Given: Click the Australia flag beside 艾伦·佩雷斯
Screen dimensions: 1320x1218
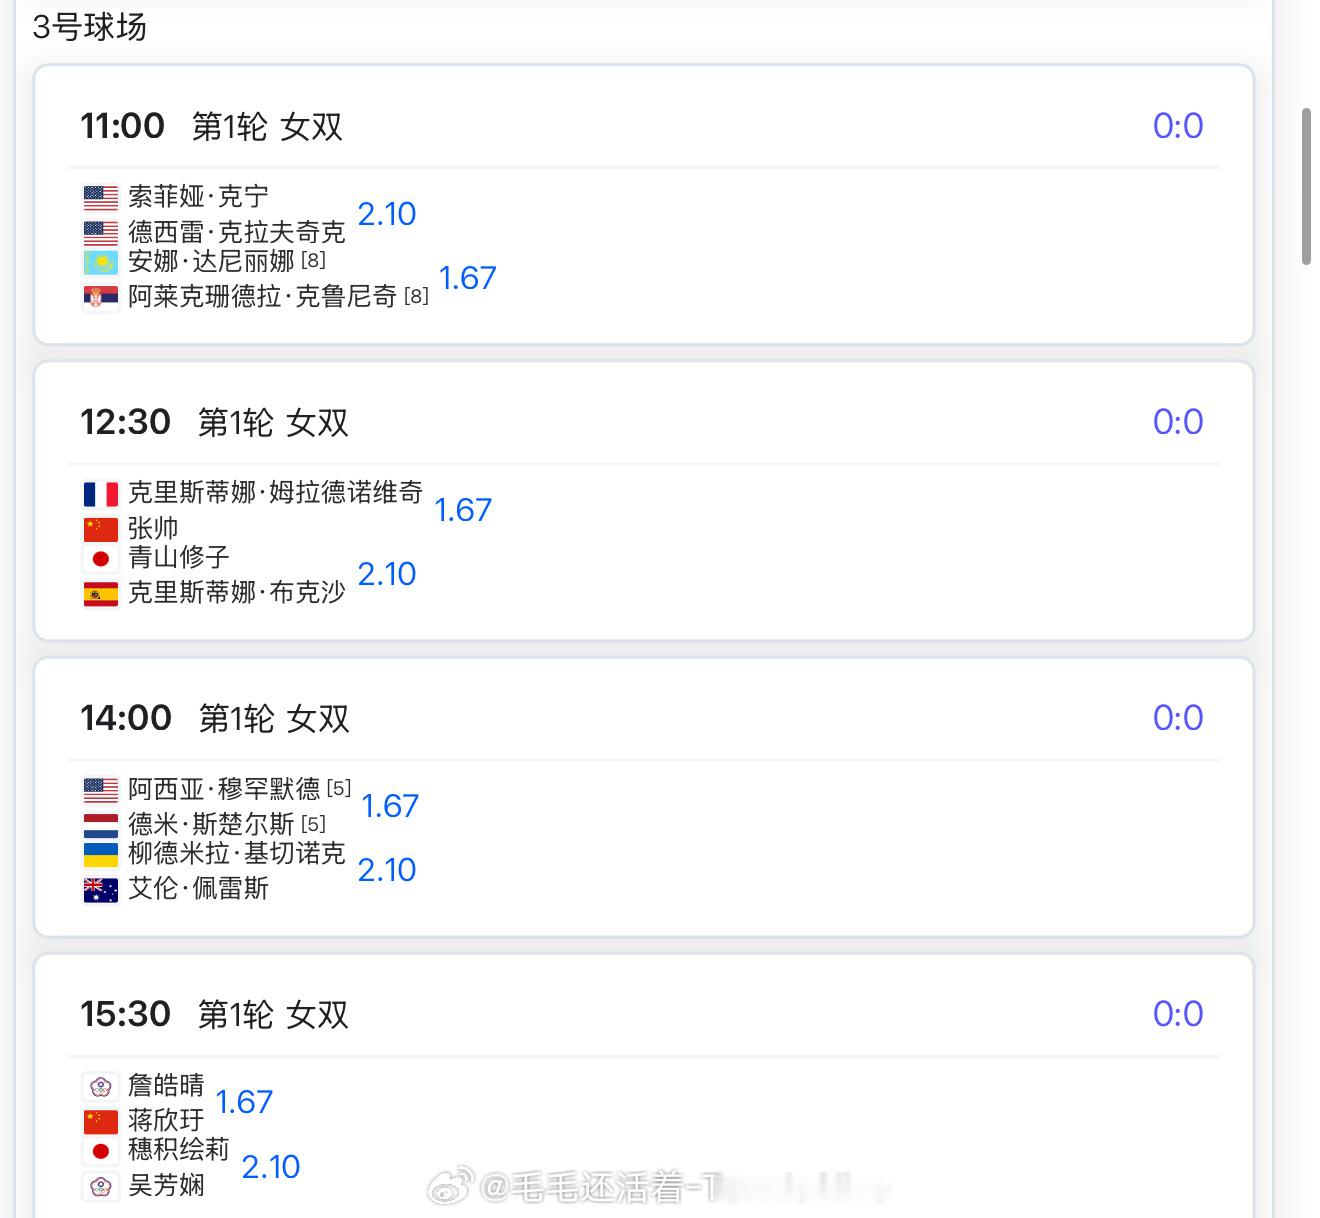Looking at the screenshot, I should click(100, 889).
